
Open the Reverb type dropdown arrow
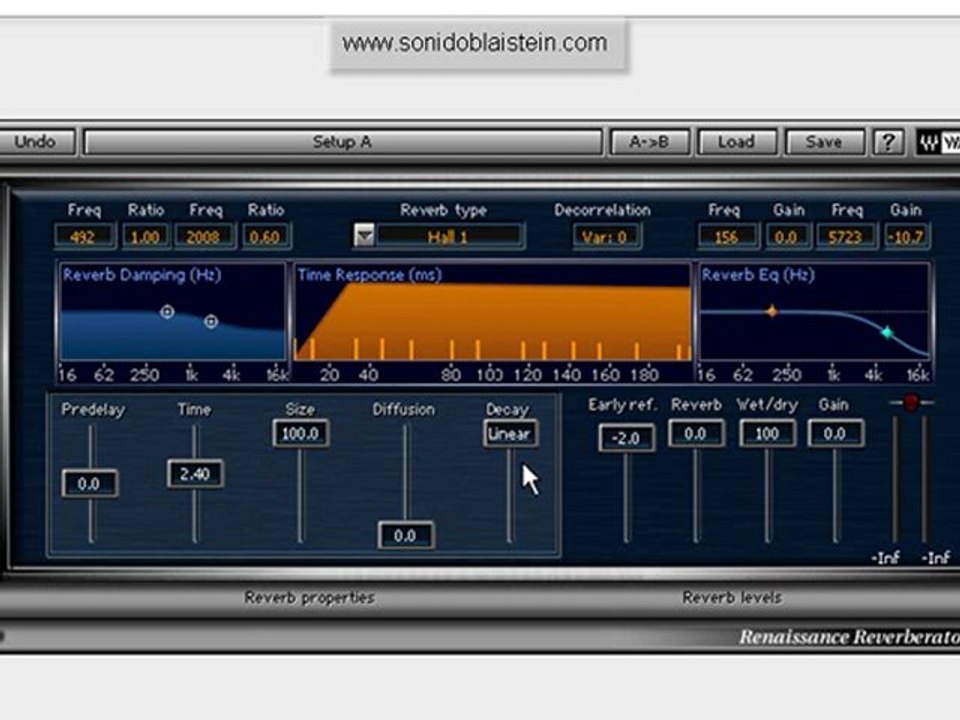(x=364, y=236)
